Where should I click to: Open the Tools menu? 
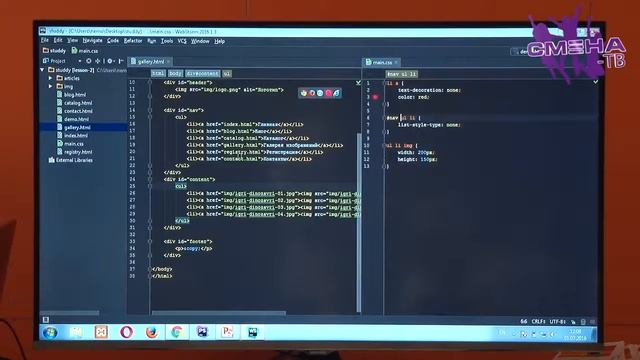[167, 41]
